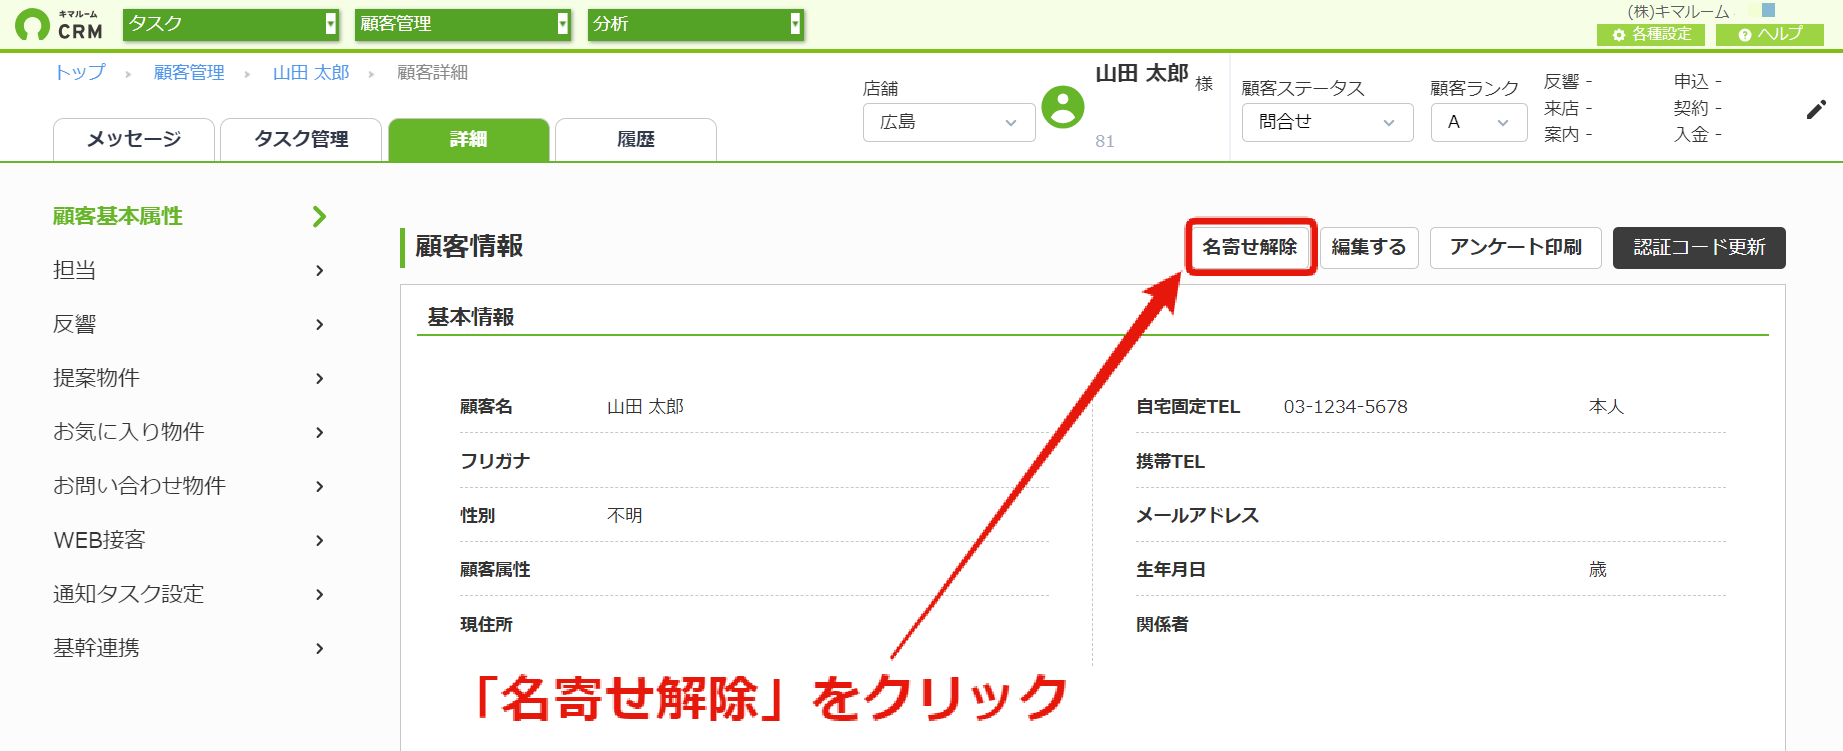Click the chevron next to 基幹連携

(319, 648)
